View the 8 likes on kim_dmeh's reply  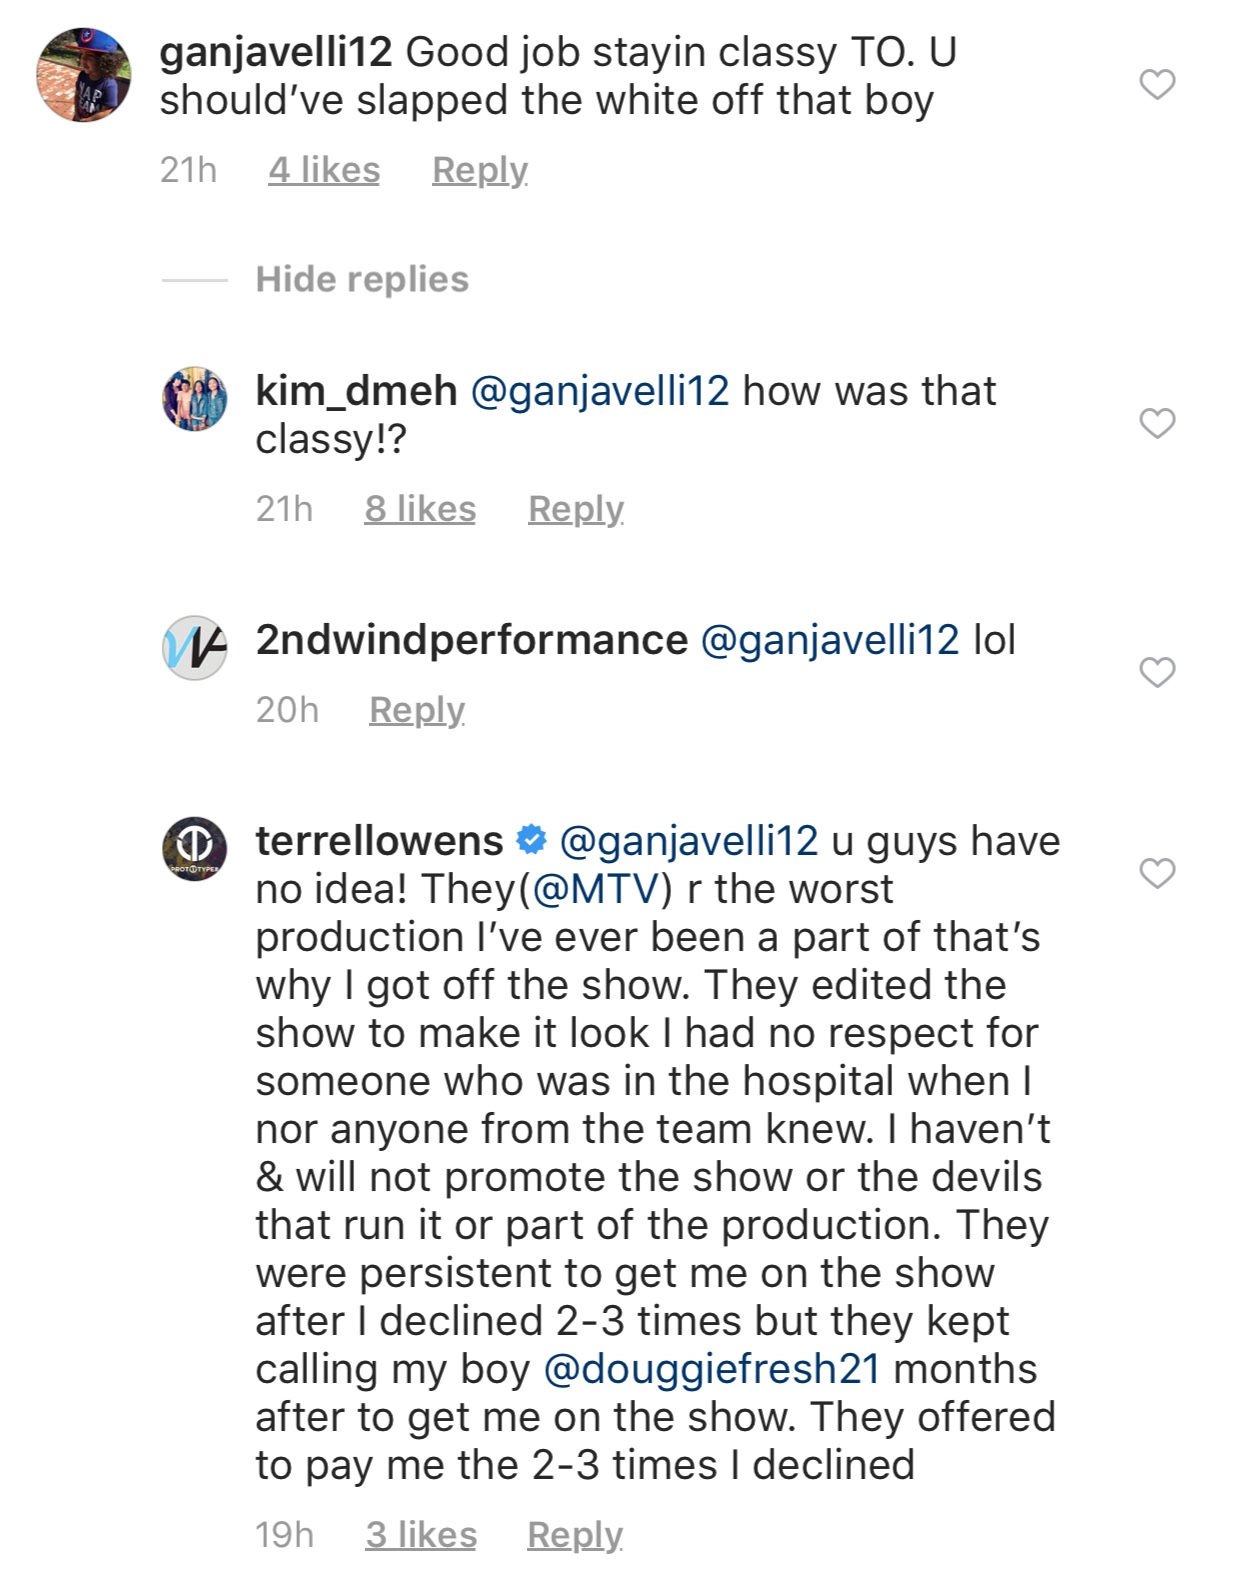tap(420, 509)
